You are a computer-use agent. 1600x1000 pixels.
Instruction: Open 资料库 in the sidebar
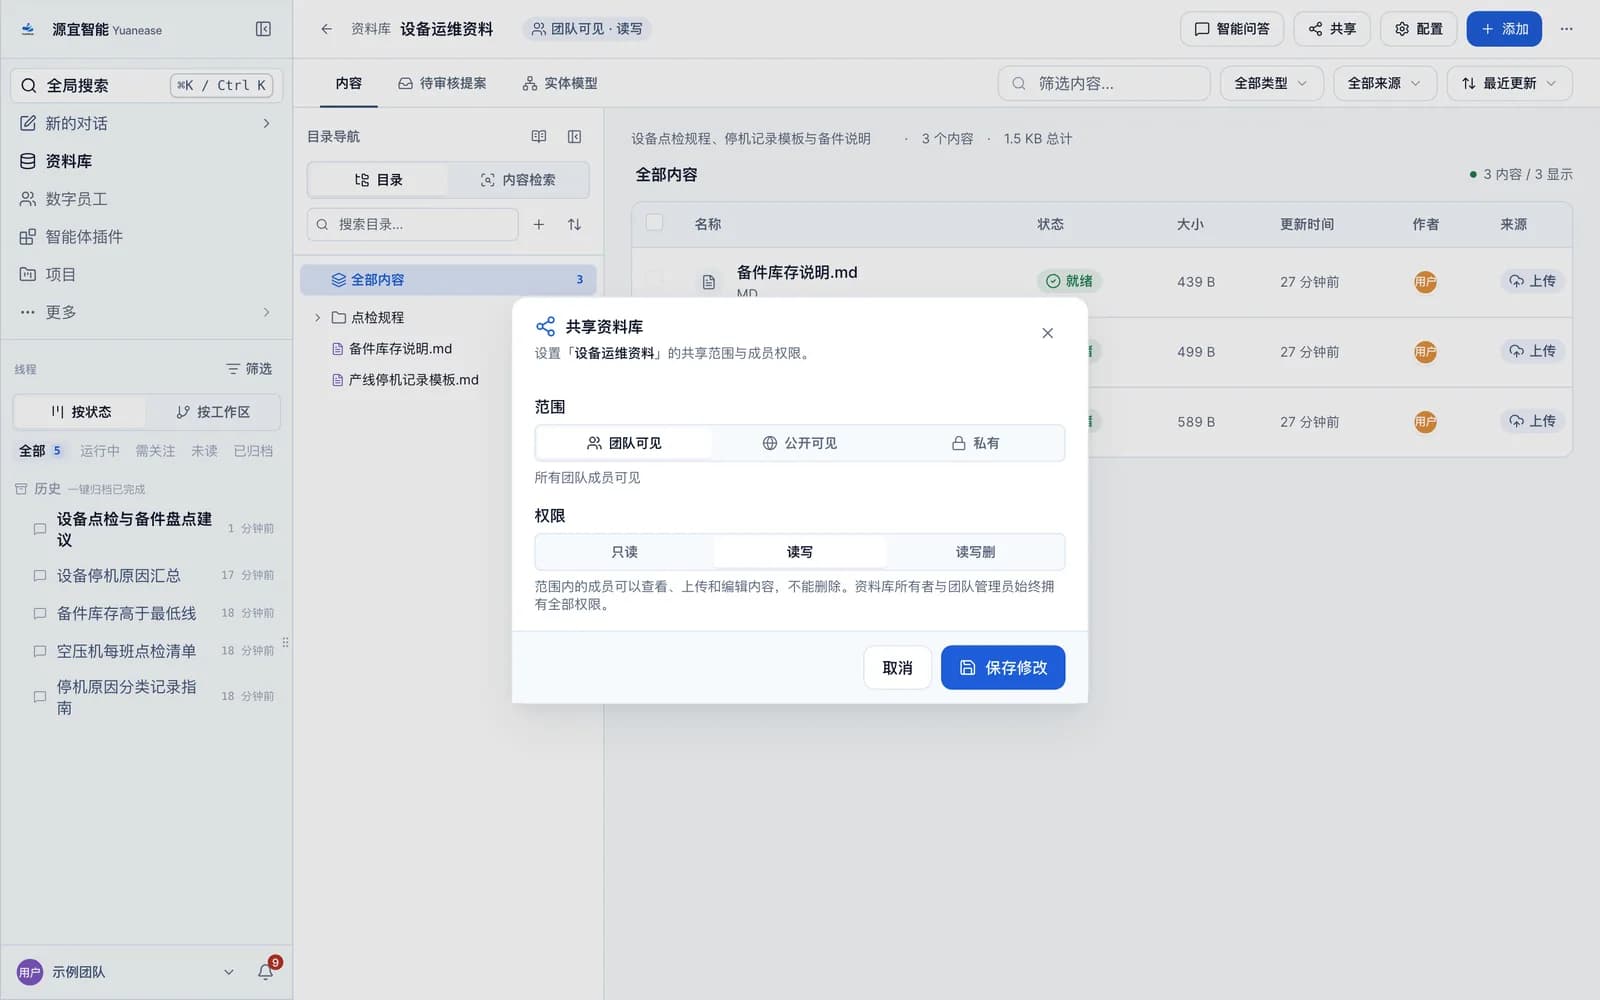click(146, 161)
